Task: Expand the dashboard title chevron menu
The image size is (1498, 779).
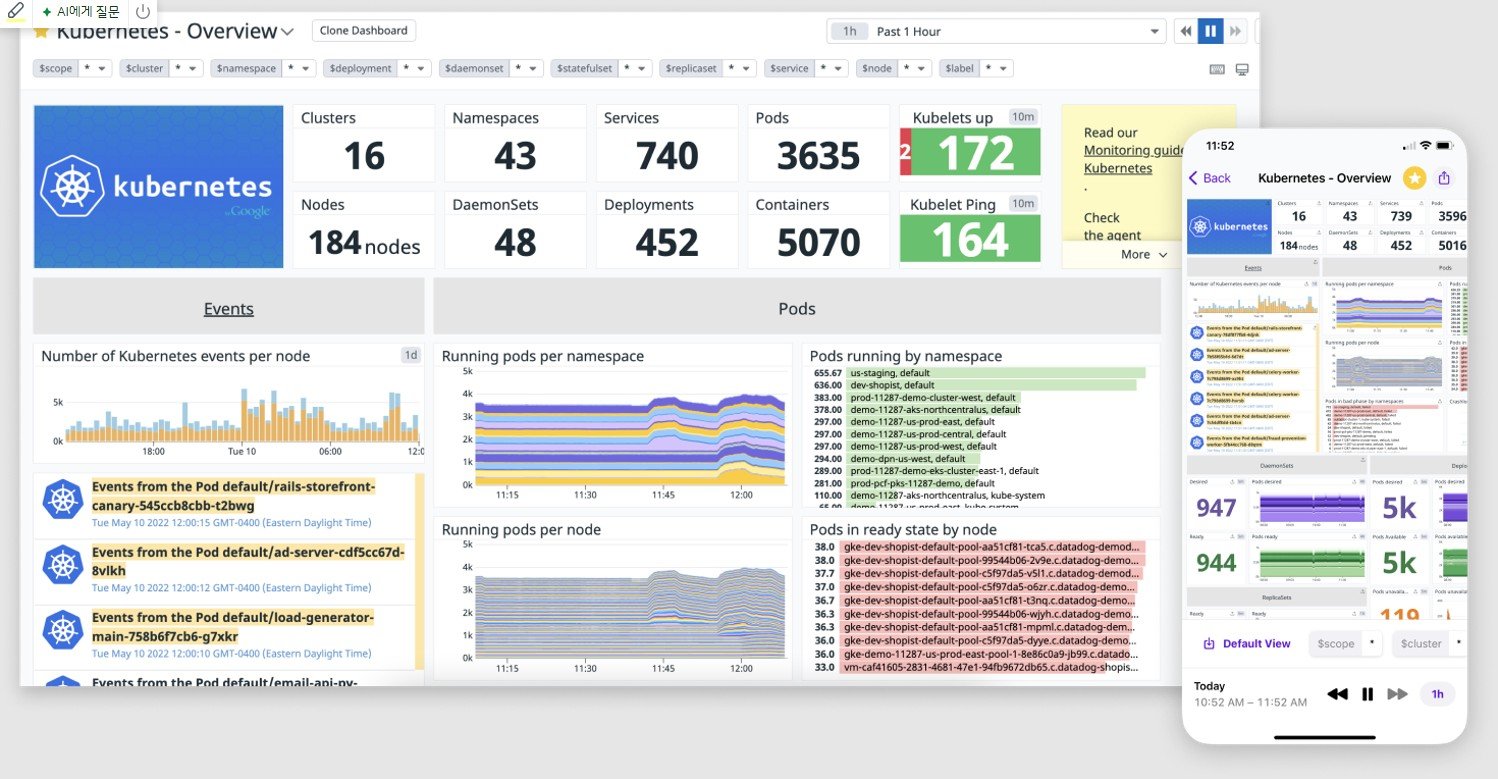Action: click(287, 32)
